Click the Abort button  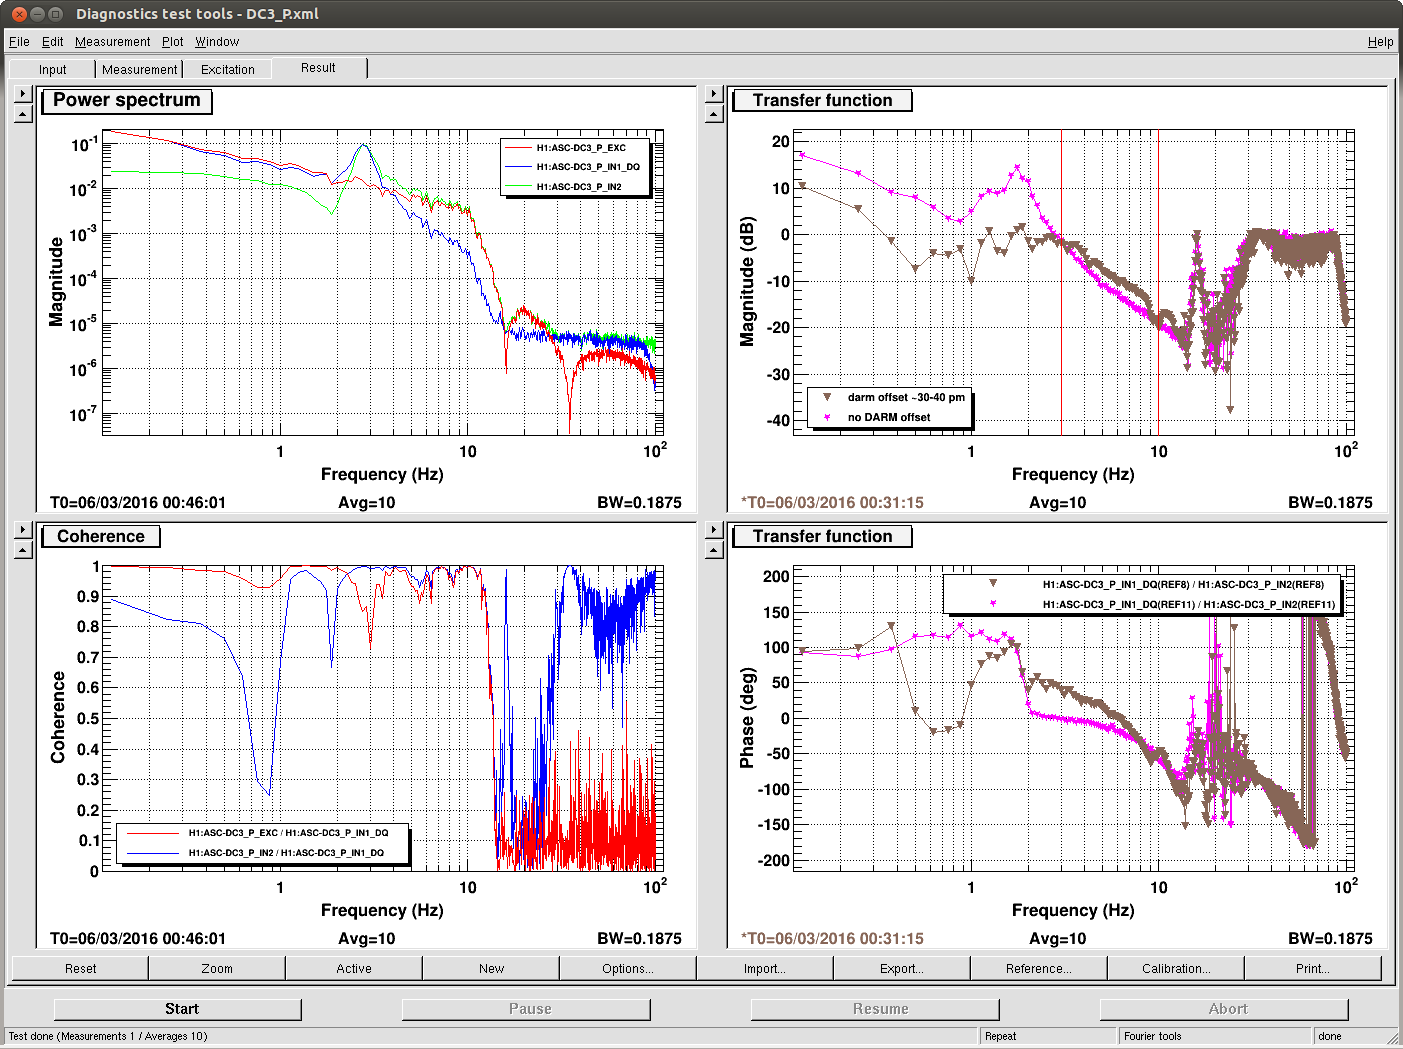point(1224,1009)
